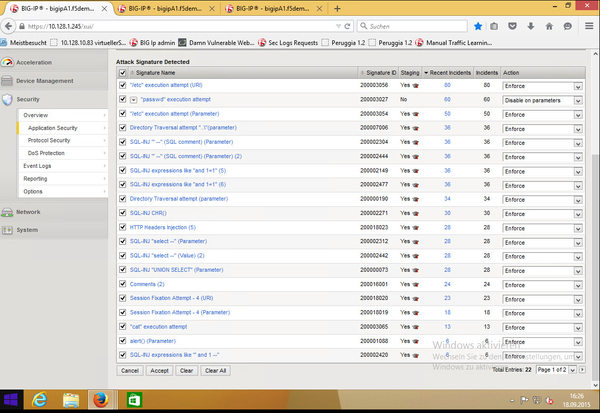Open Action dropdown for Comments (2) row
Image resolution: width=600 pixels, height=413 pixels.
(543, 285)
